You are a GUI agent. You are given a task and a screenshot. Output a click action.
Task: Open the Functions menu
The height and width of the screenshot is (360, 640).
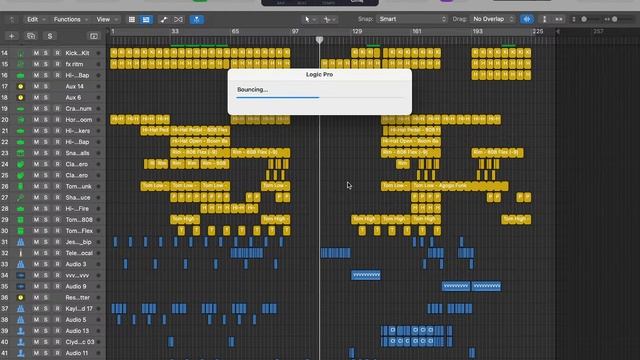pos(70,20)
